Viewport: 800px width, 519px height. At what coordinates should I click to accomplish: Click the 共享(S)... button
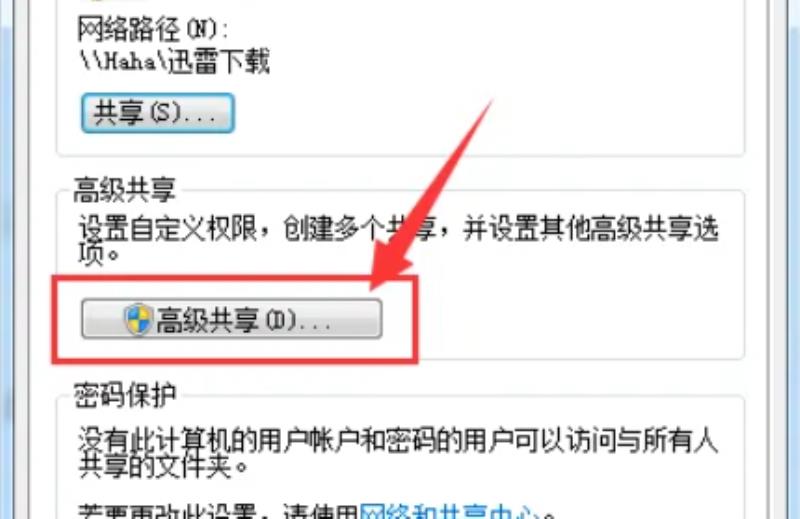[x=158, y=113]
